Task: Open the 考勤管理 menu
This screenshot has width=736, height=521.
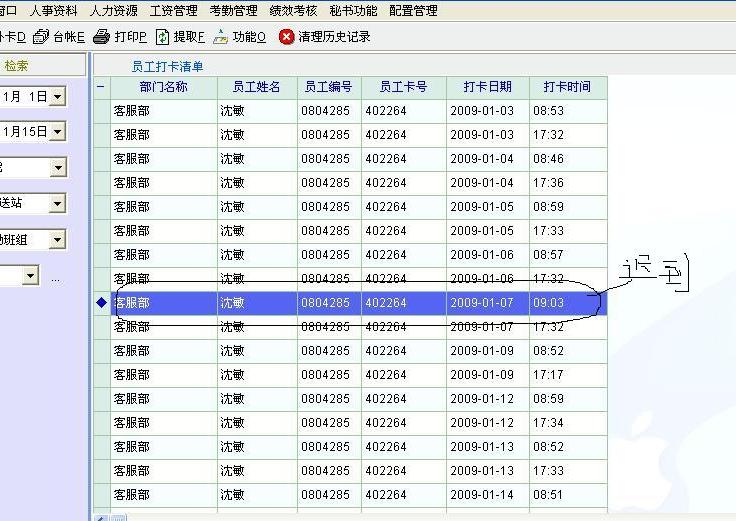Action: pyautogui.click(x=233, y=11)
